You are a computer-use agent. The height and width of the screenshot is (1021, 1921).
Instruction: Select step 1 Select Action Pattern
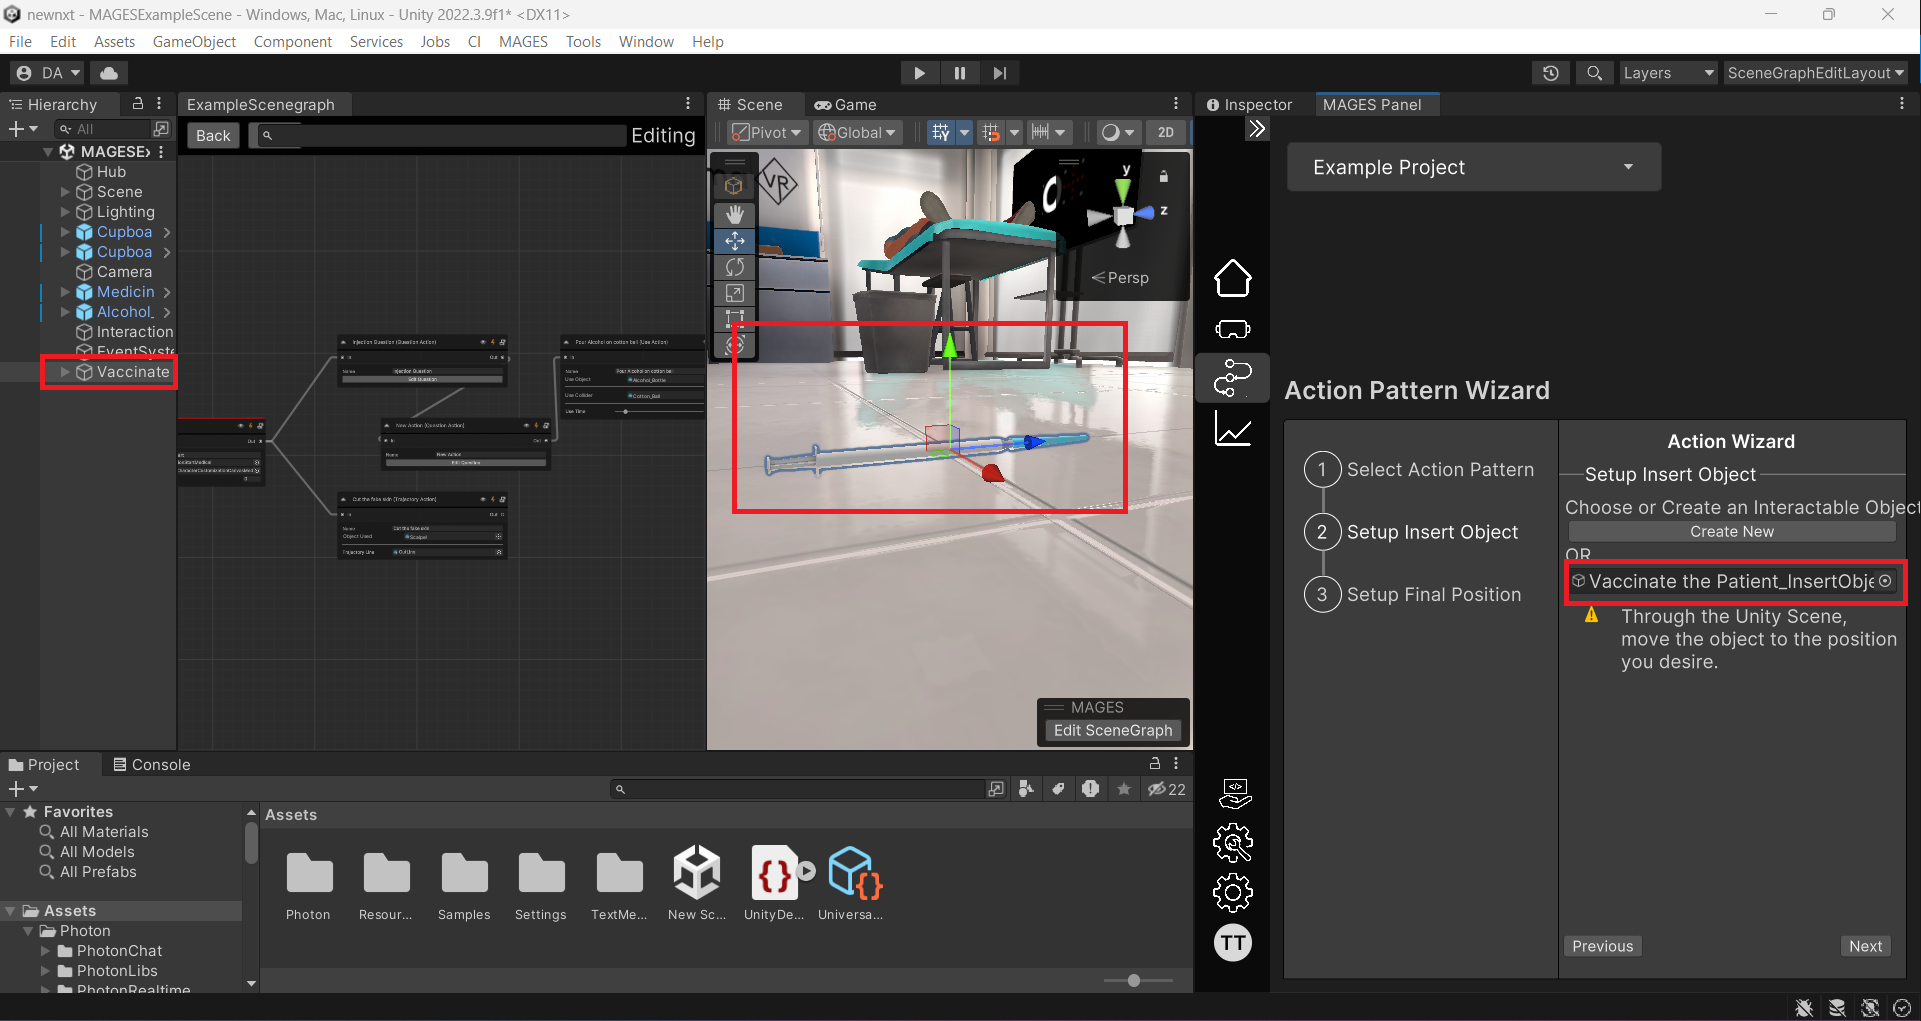(1420, 469)
